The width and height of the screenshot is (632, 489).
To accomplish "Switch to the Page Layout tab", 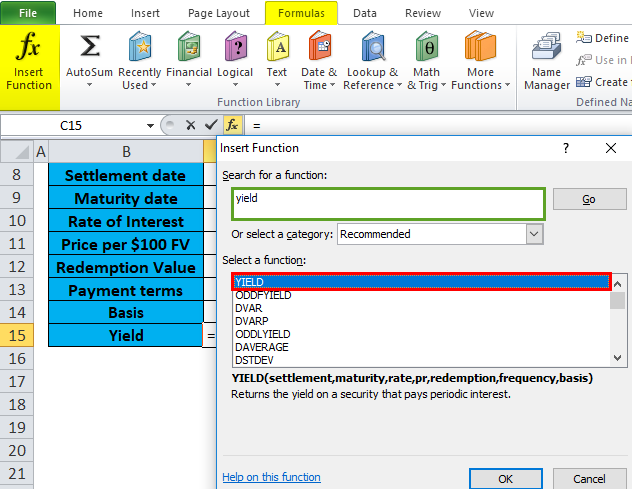I will click(x=219, y=13).
